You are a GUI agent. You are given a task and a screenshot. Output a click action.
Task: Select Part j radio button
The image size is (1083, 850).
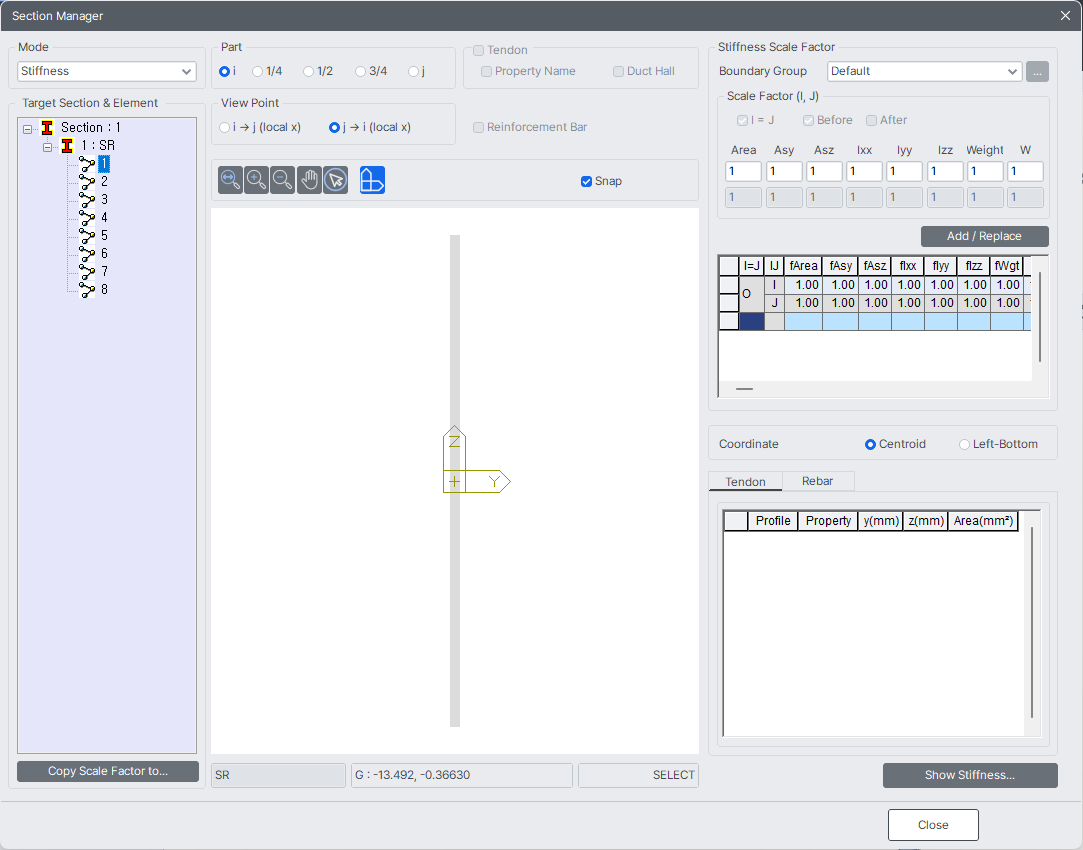[413, 71]
